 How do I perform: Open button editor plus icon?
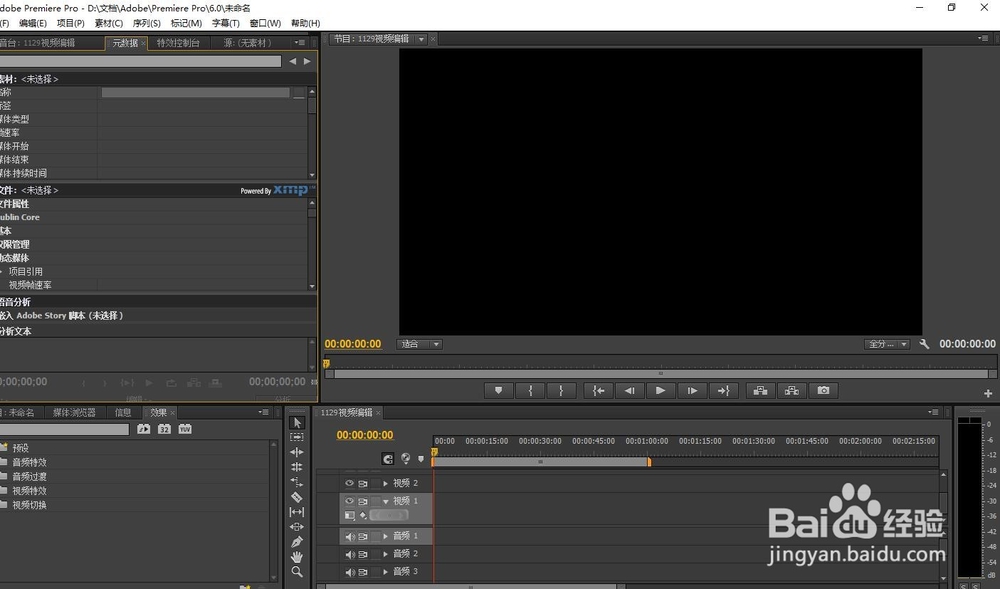click(x=988, y=393)
